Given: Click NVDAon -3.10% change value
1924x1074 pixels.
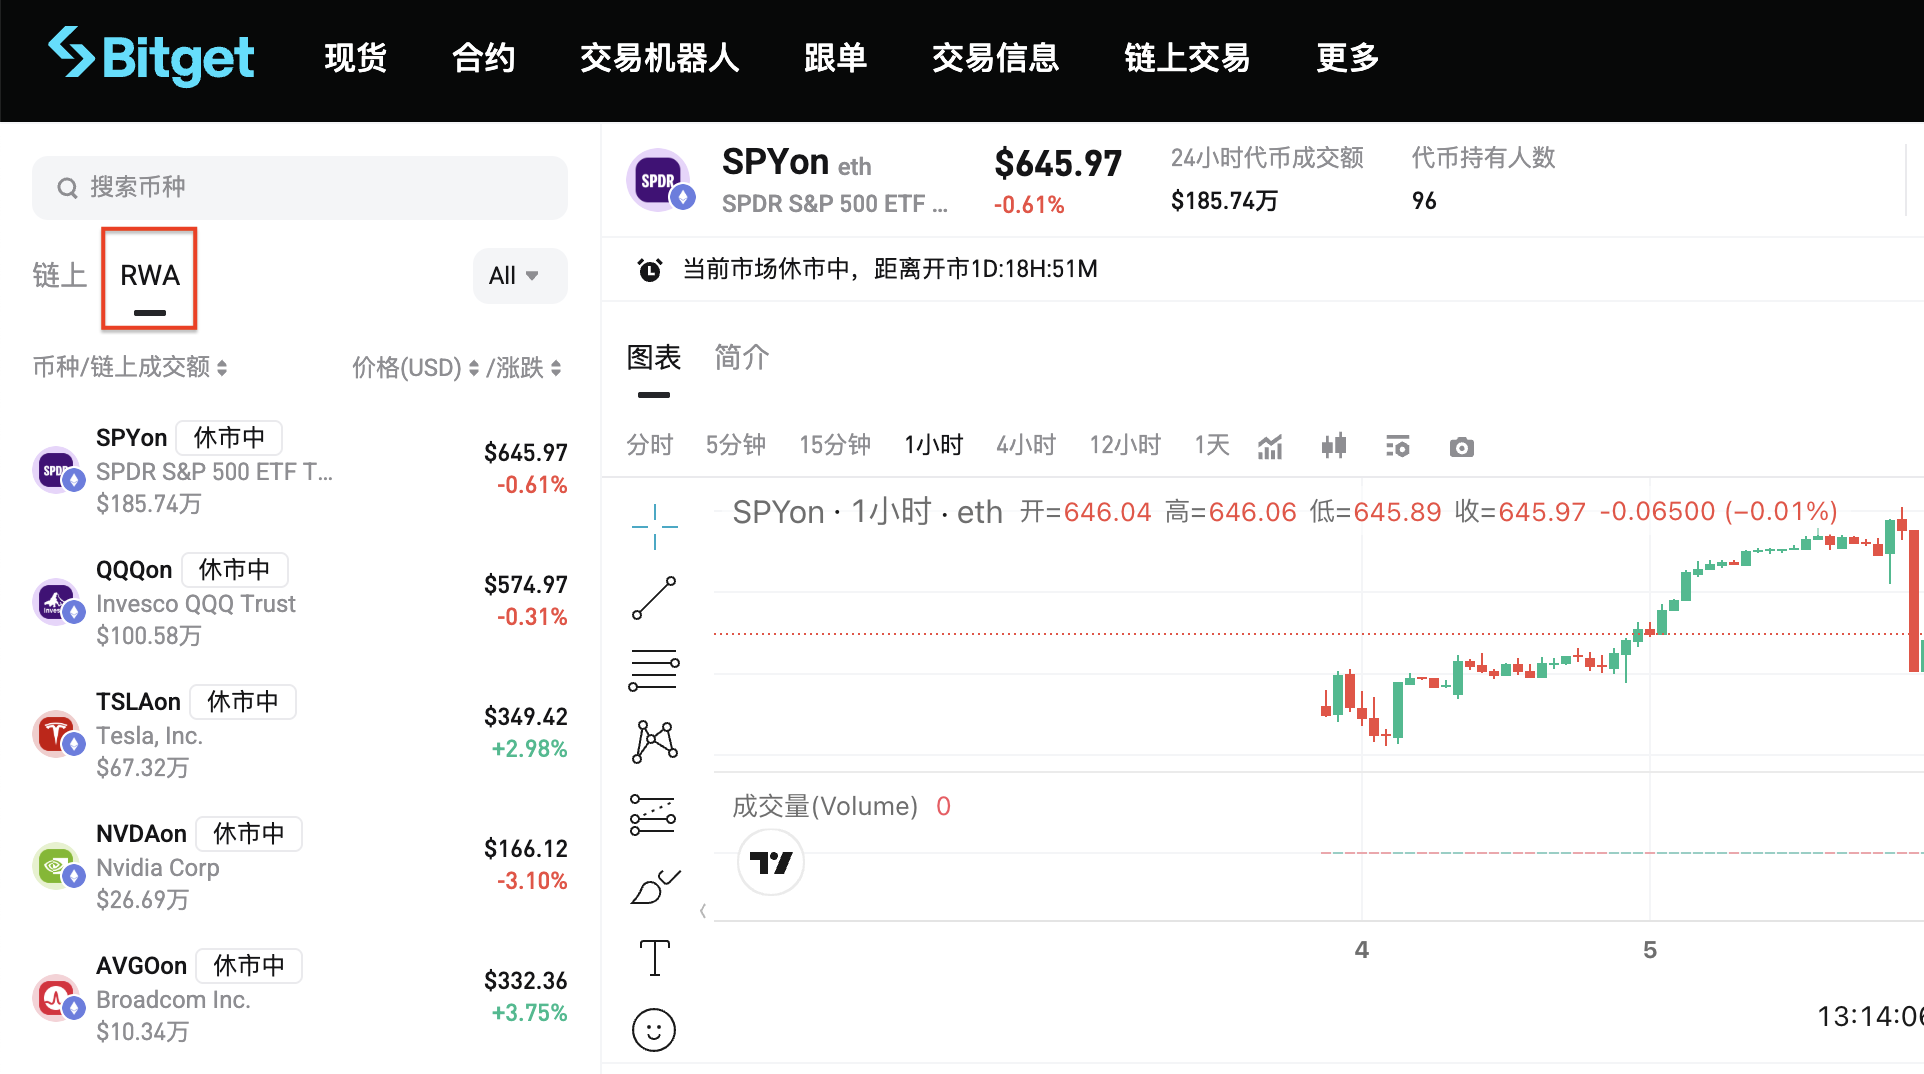Looking at the screenshot, I should 532,881.
